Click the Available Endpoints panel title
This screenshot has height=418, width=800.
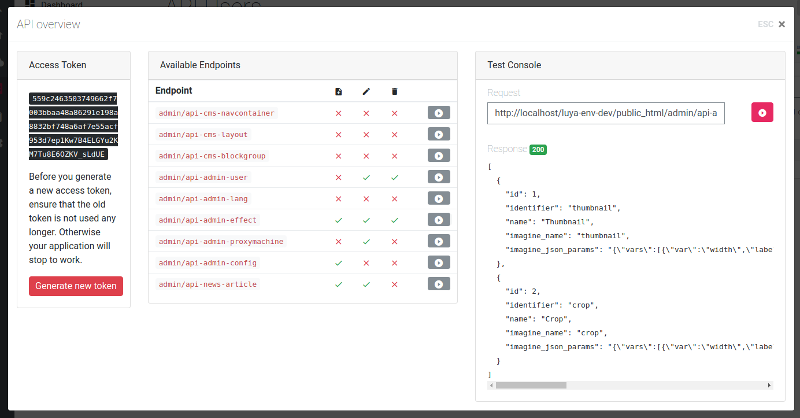click(200, 65)
